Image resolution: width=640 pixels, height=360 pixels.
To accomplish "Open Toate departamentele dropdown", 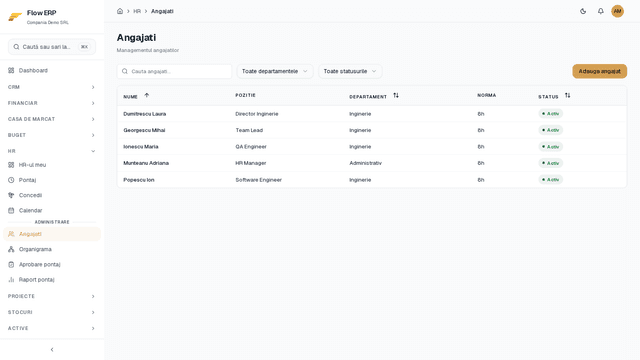I will coord(275,71).
